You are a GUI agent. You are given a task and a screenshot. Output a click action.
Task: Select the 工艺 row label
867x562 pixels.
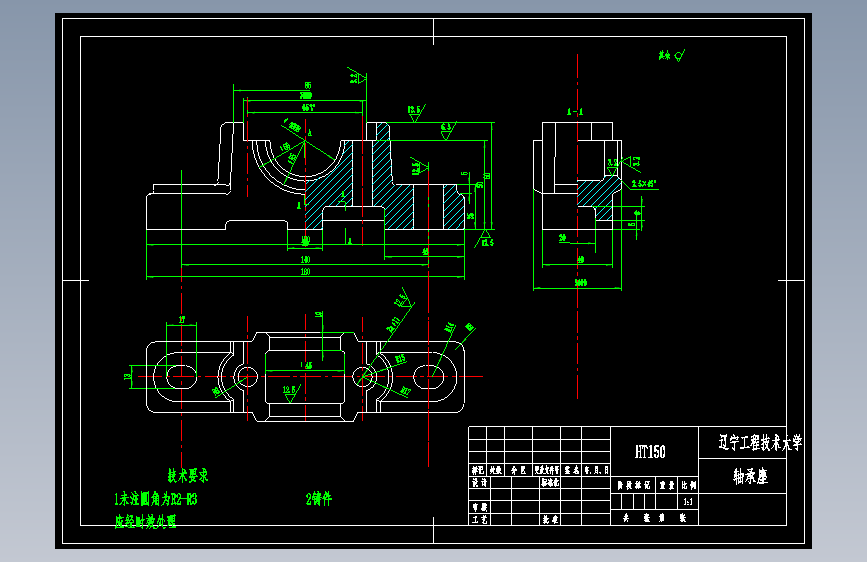coord(479,519)
